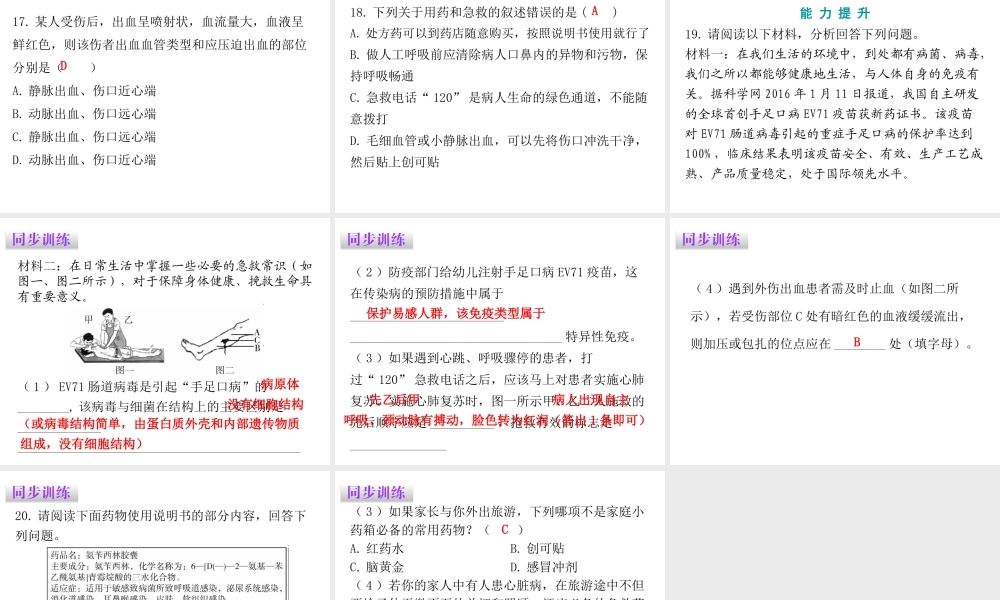
Task: Click the red answer 保护易感人群
Action: [404, 313]
